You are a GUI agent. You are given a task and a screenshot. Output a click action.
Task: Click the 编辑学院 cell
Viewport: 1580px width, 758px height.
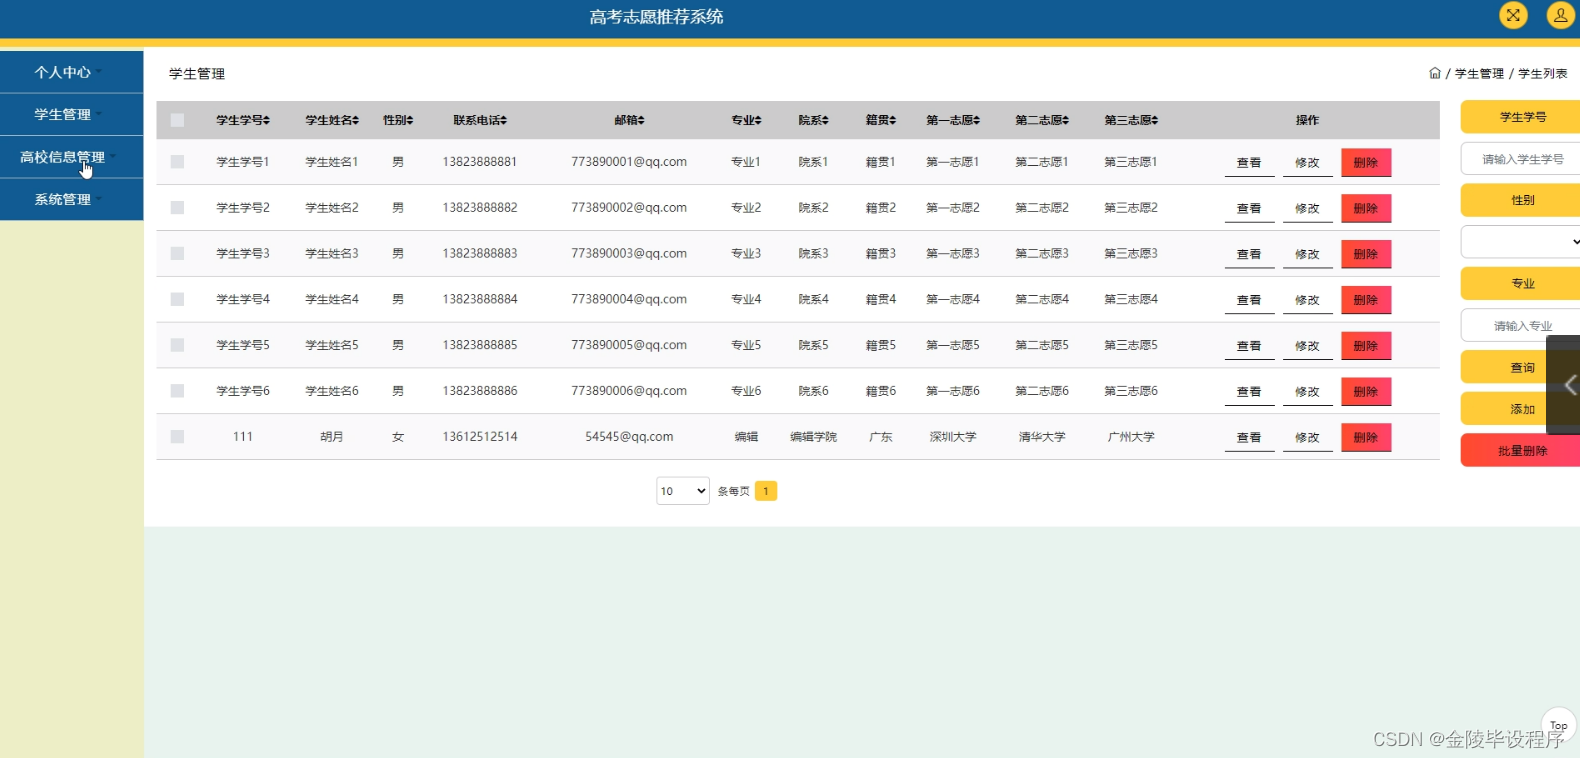coord(813,437)
